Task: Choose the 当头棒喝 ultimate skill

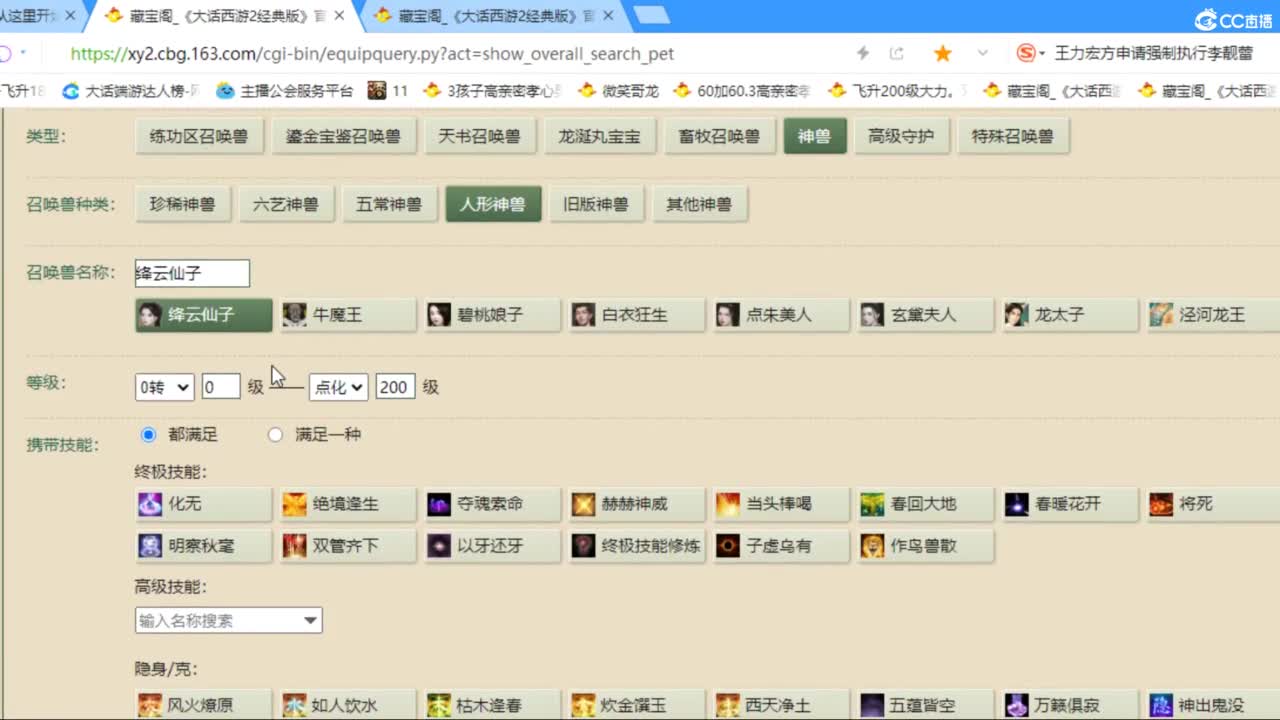Action: (780, 504)
